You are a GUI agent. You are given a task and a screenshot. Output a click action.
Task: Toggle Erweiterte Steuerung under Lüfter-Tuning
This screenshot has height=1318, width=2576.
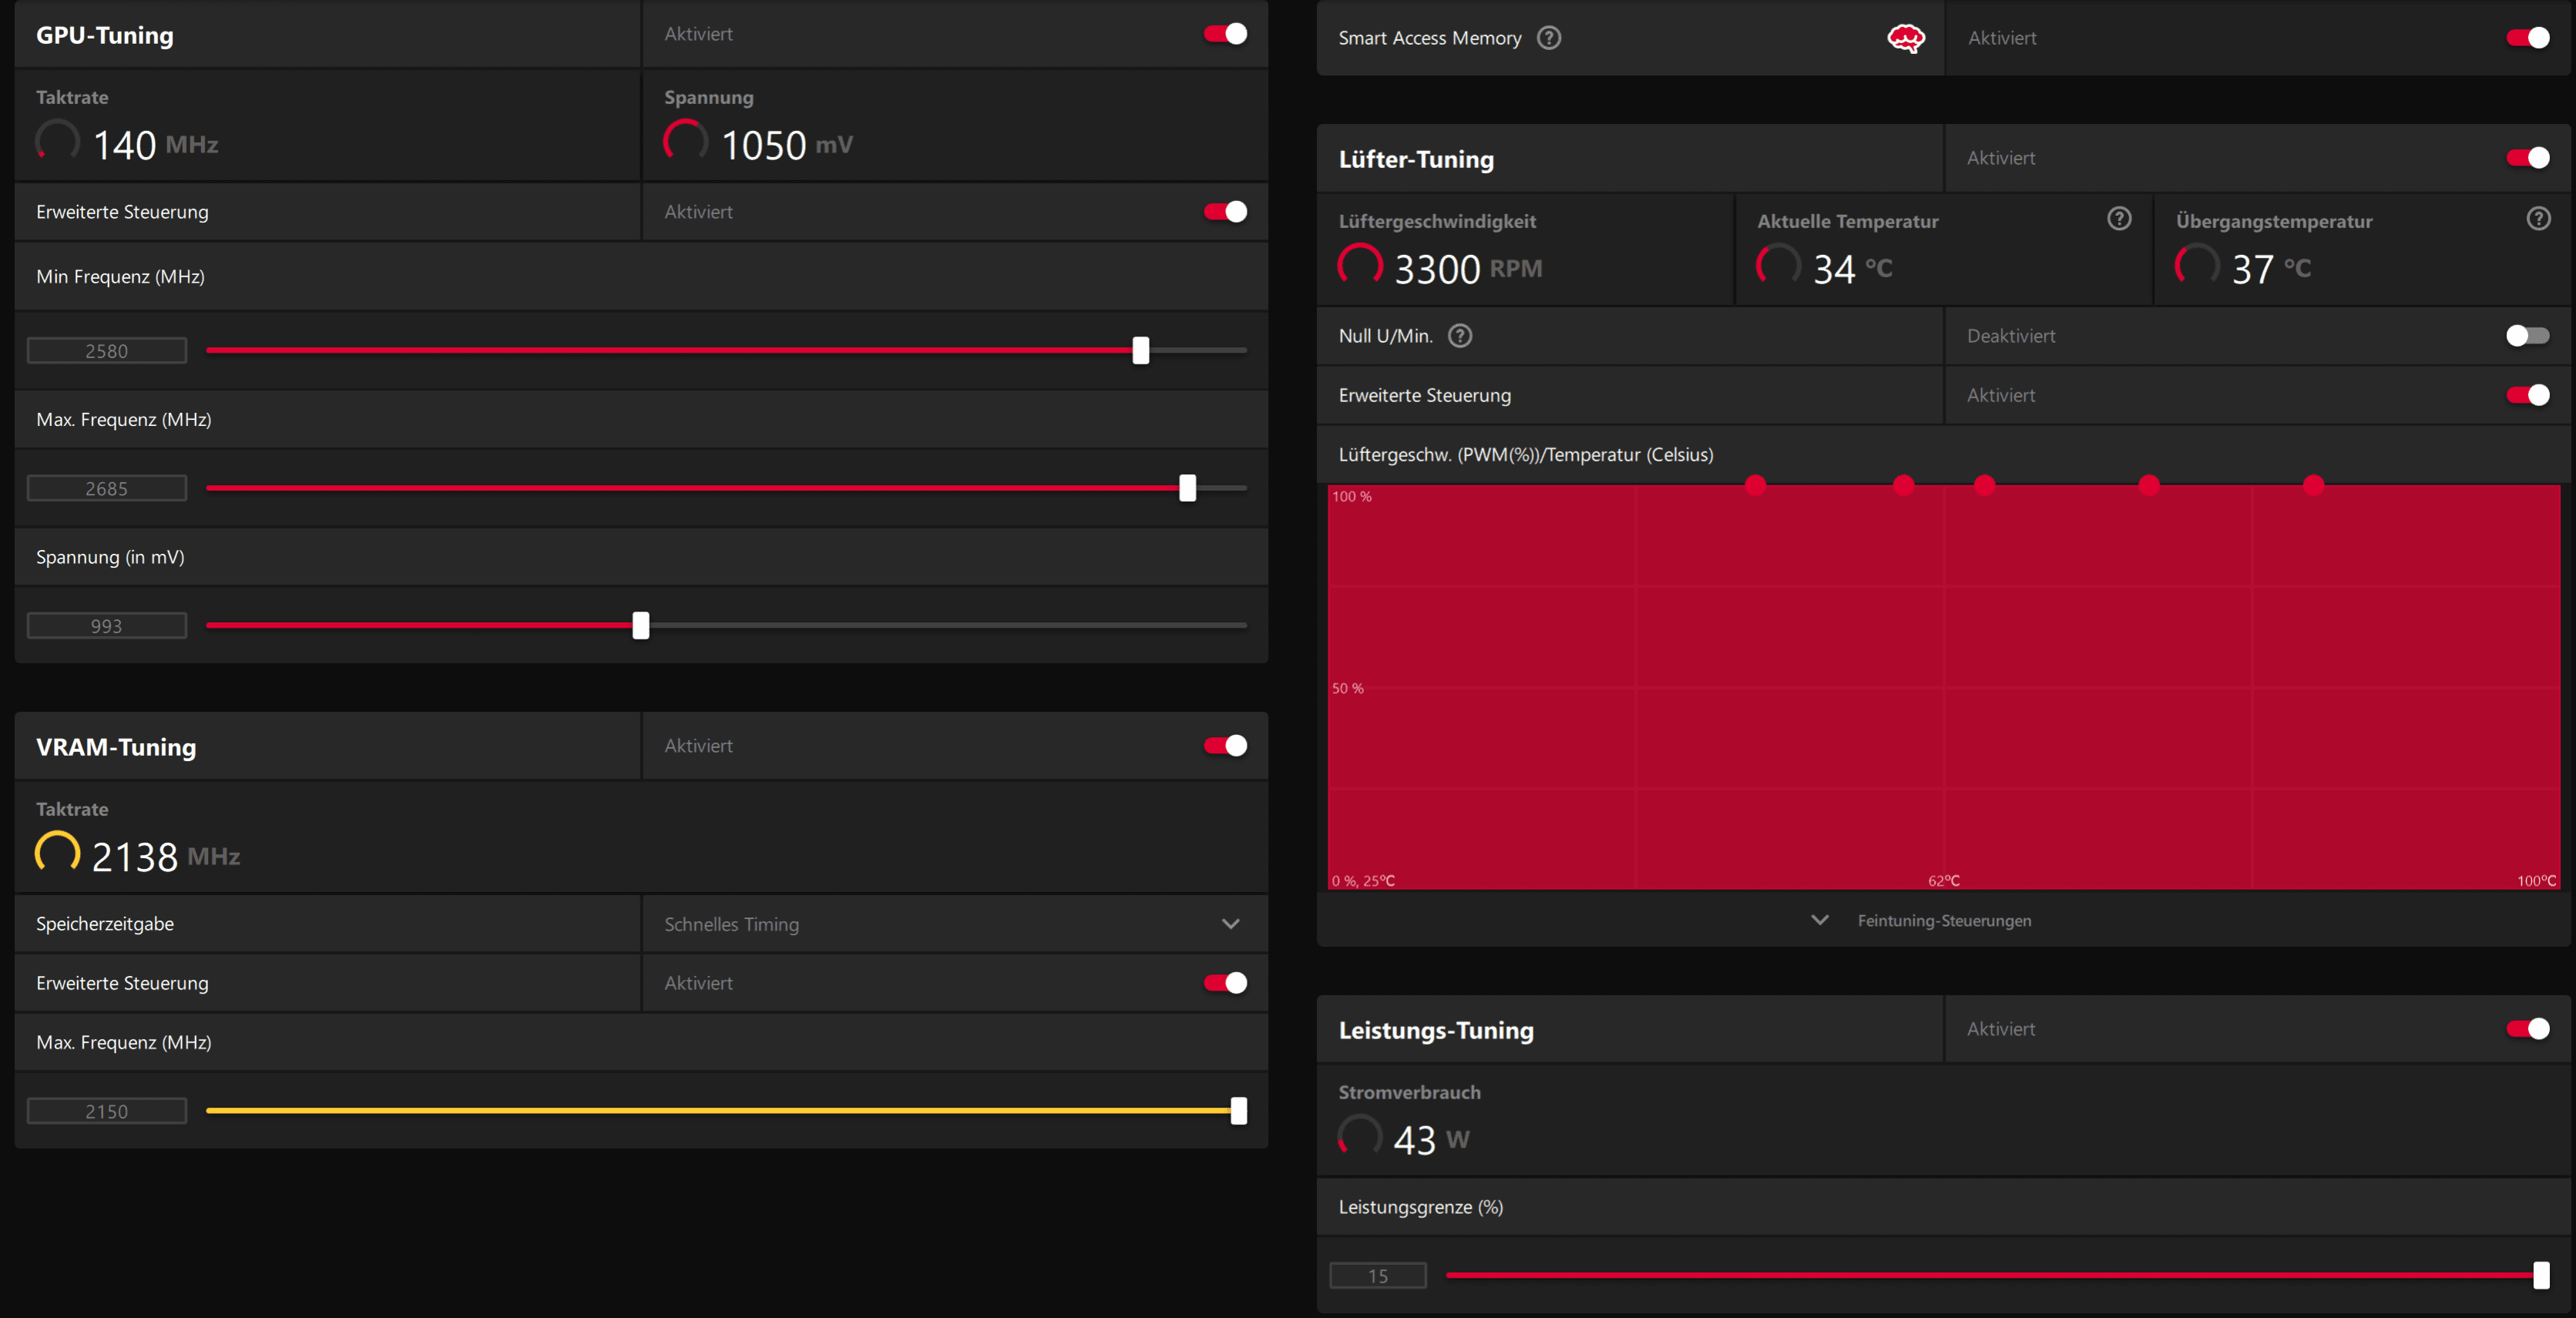[x=2527, y=395]
